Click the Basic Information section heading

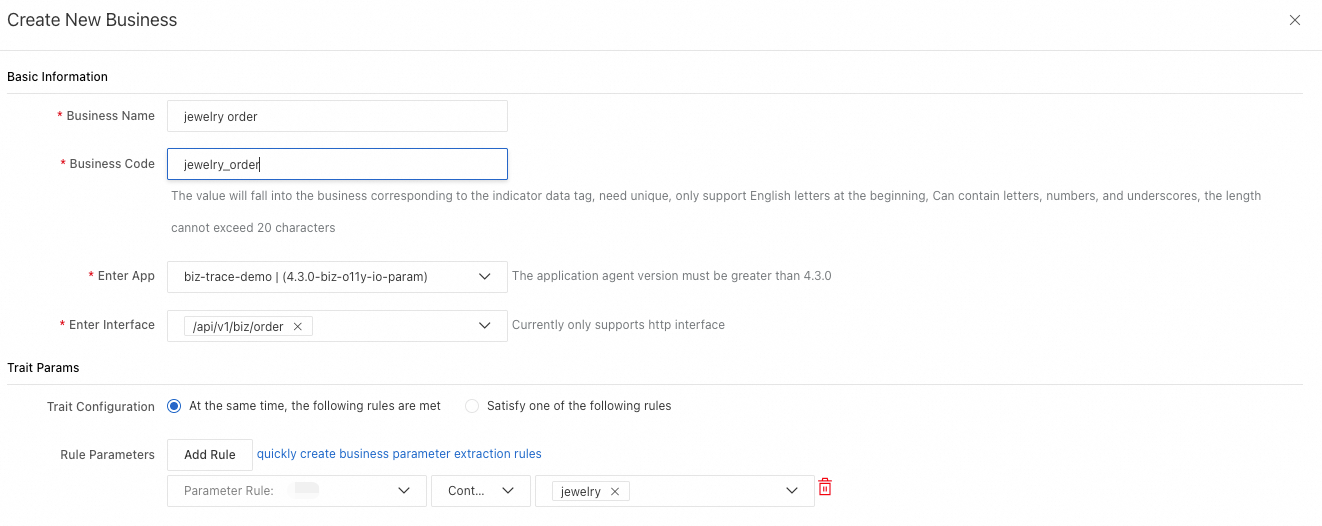click(57, 77)
